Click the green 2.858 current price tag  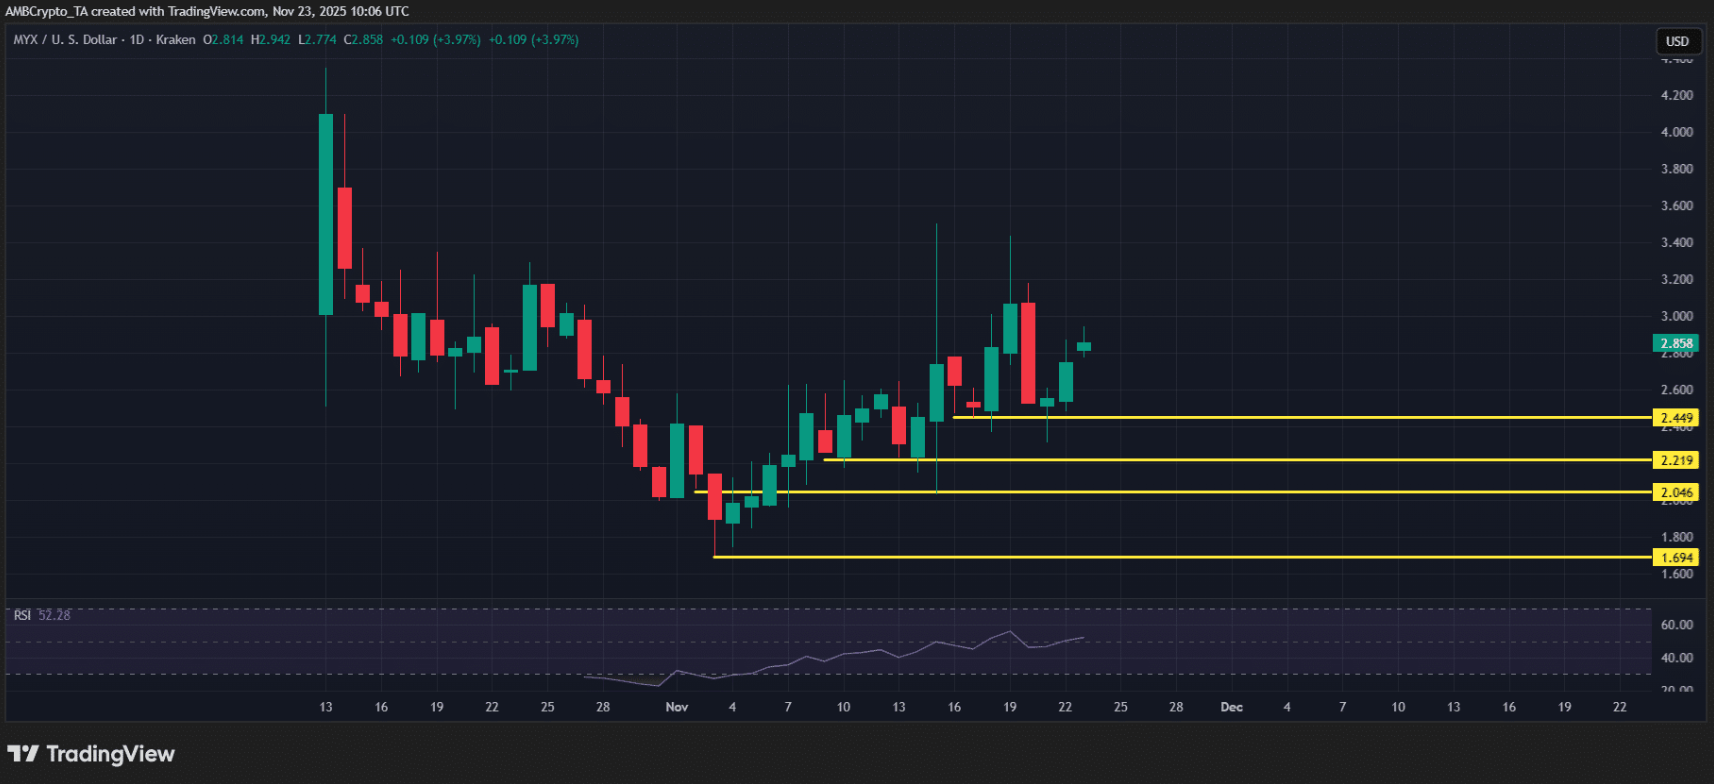pos(1676,343)
